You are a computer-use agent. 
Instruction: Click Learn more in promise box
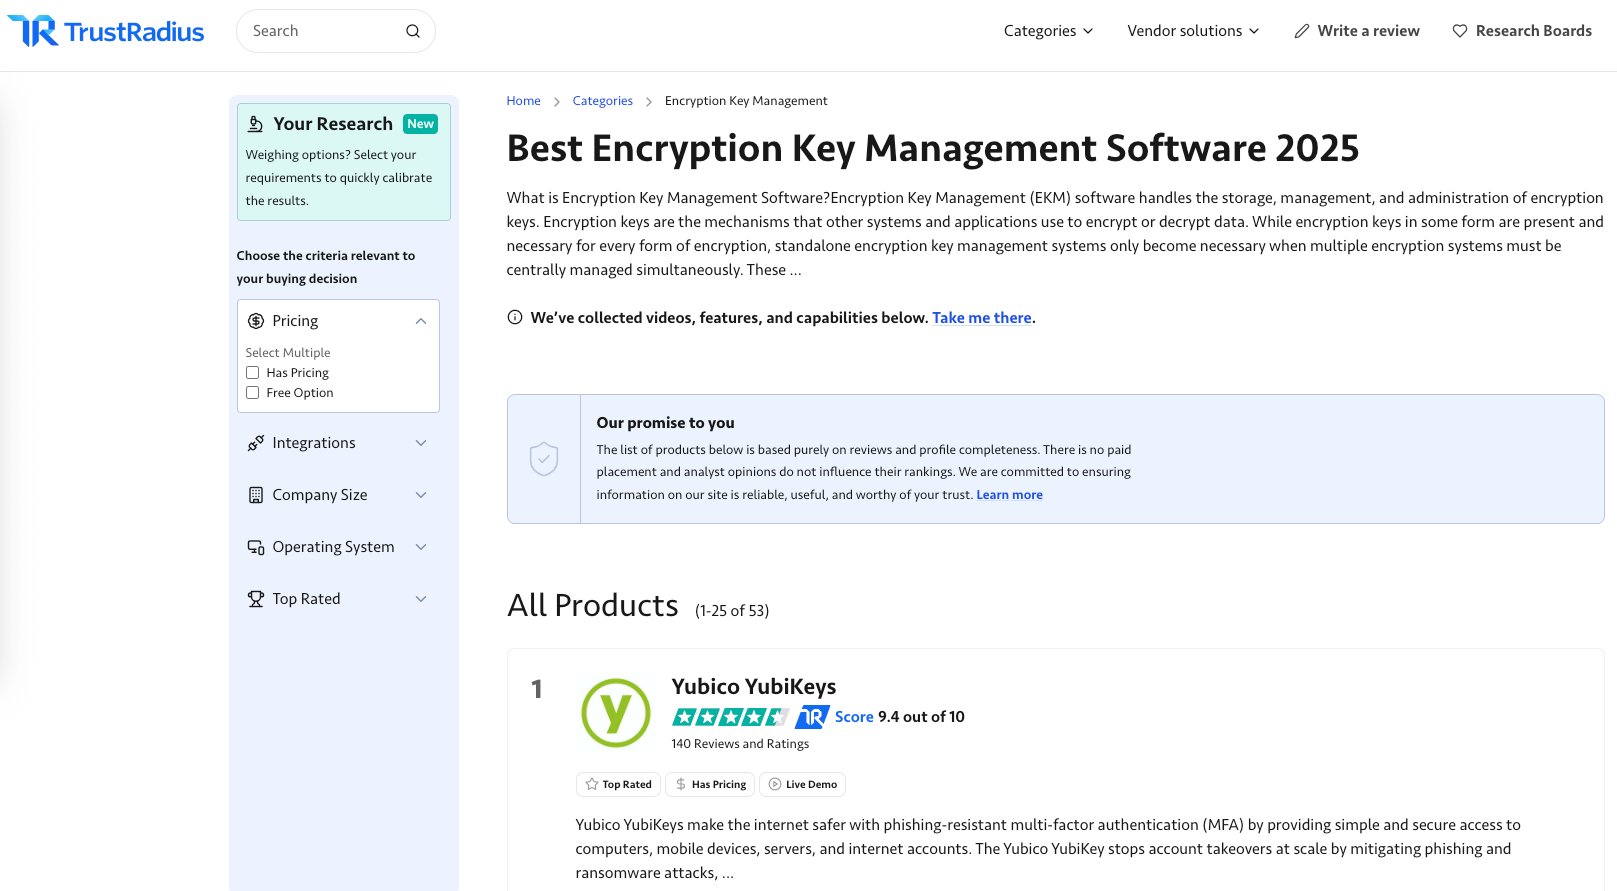[x=1009, y=495]
